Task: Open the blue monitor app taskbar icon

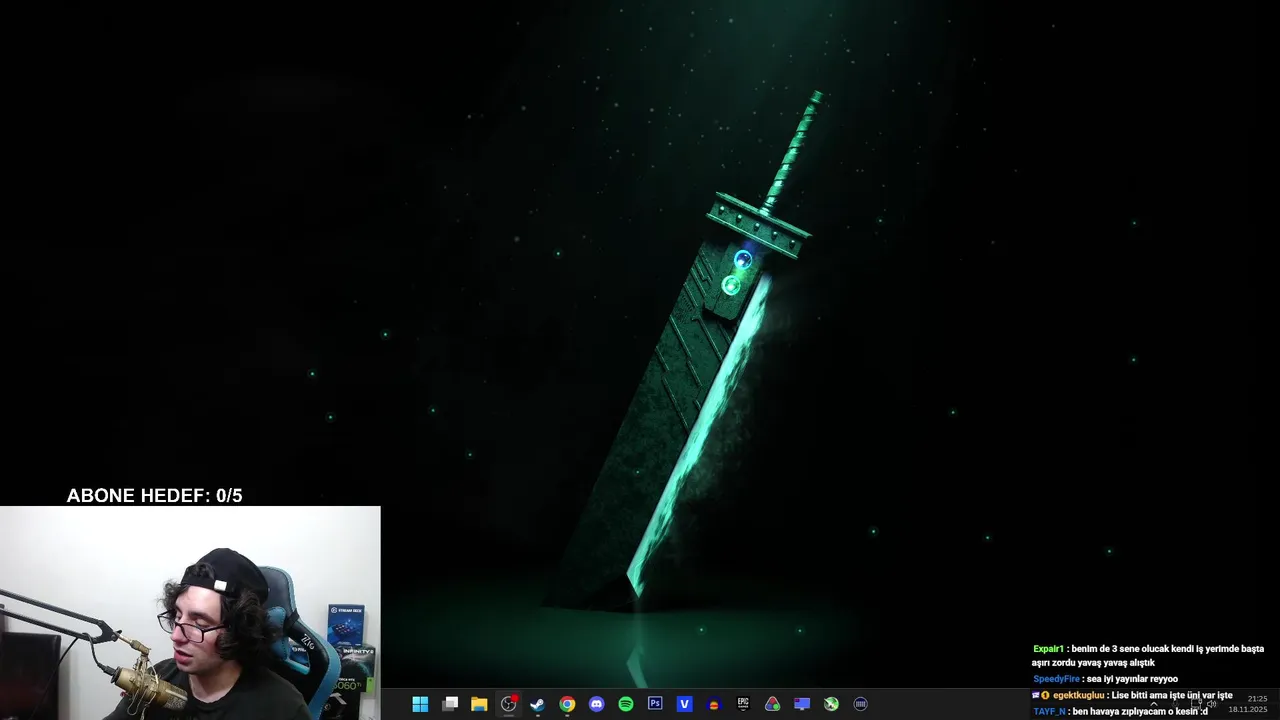Action: point(802,704)
